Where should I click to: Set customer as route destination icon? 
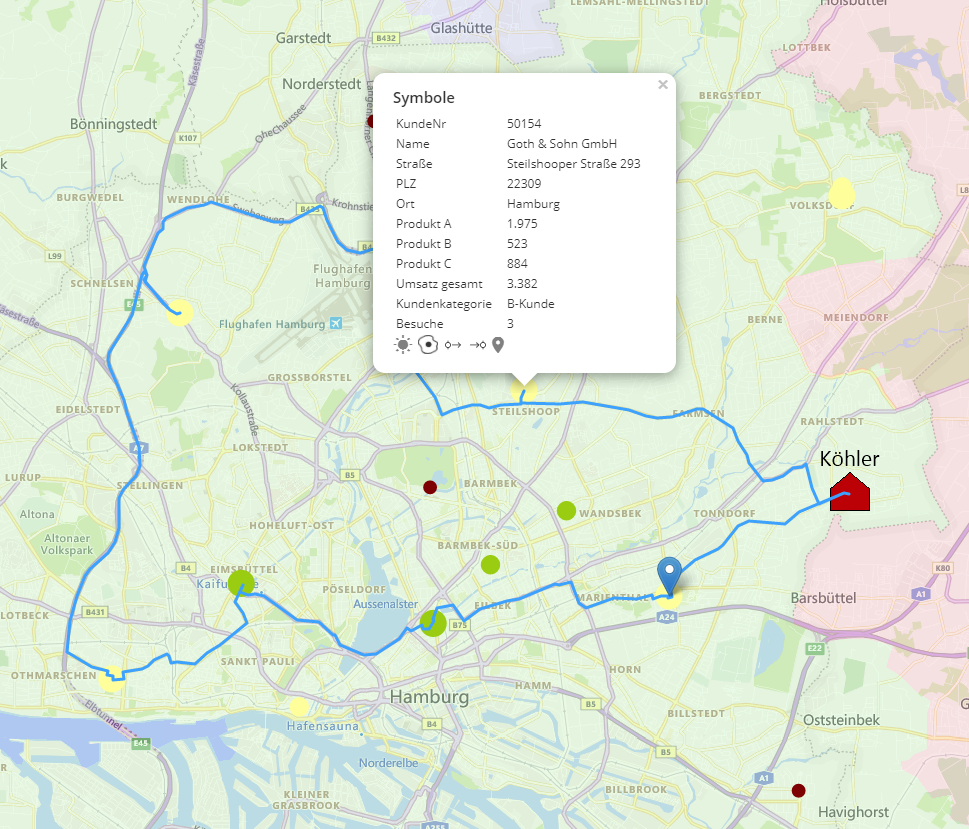click(477, 345)
